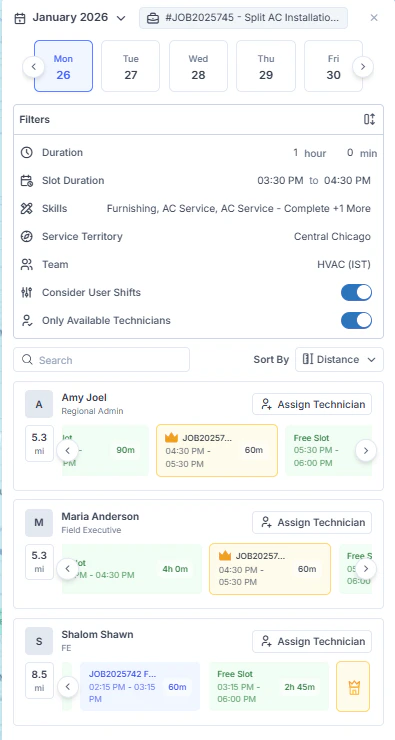Click Amy Joel's 5.3 mi distance badge
The image size is (395, 740).
[39, 444]
